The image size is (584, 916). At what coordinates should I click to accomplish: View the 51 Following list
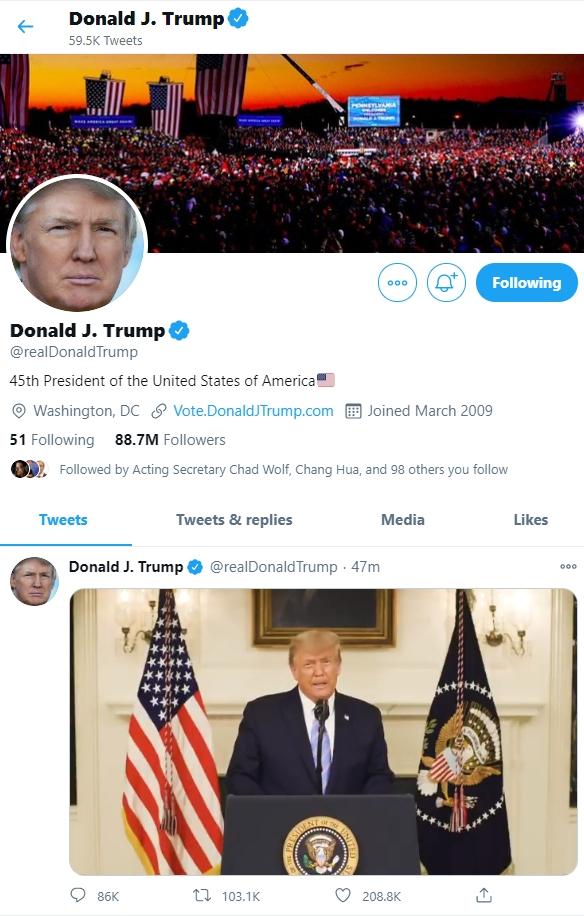pyautogui.click(x=52, y=439)
